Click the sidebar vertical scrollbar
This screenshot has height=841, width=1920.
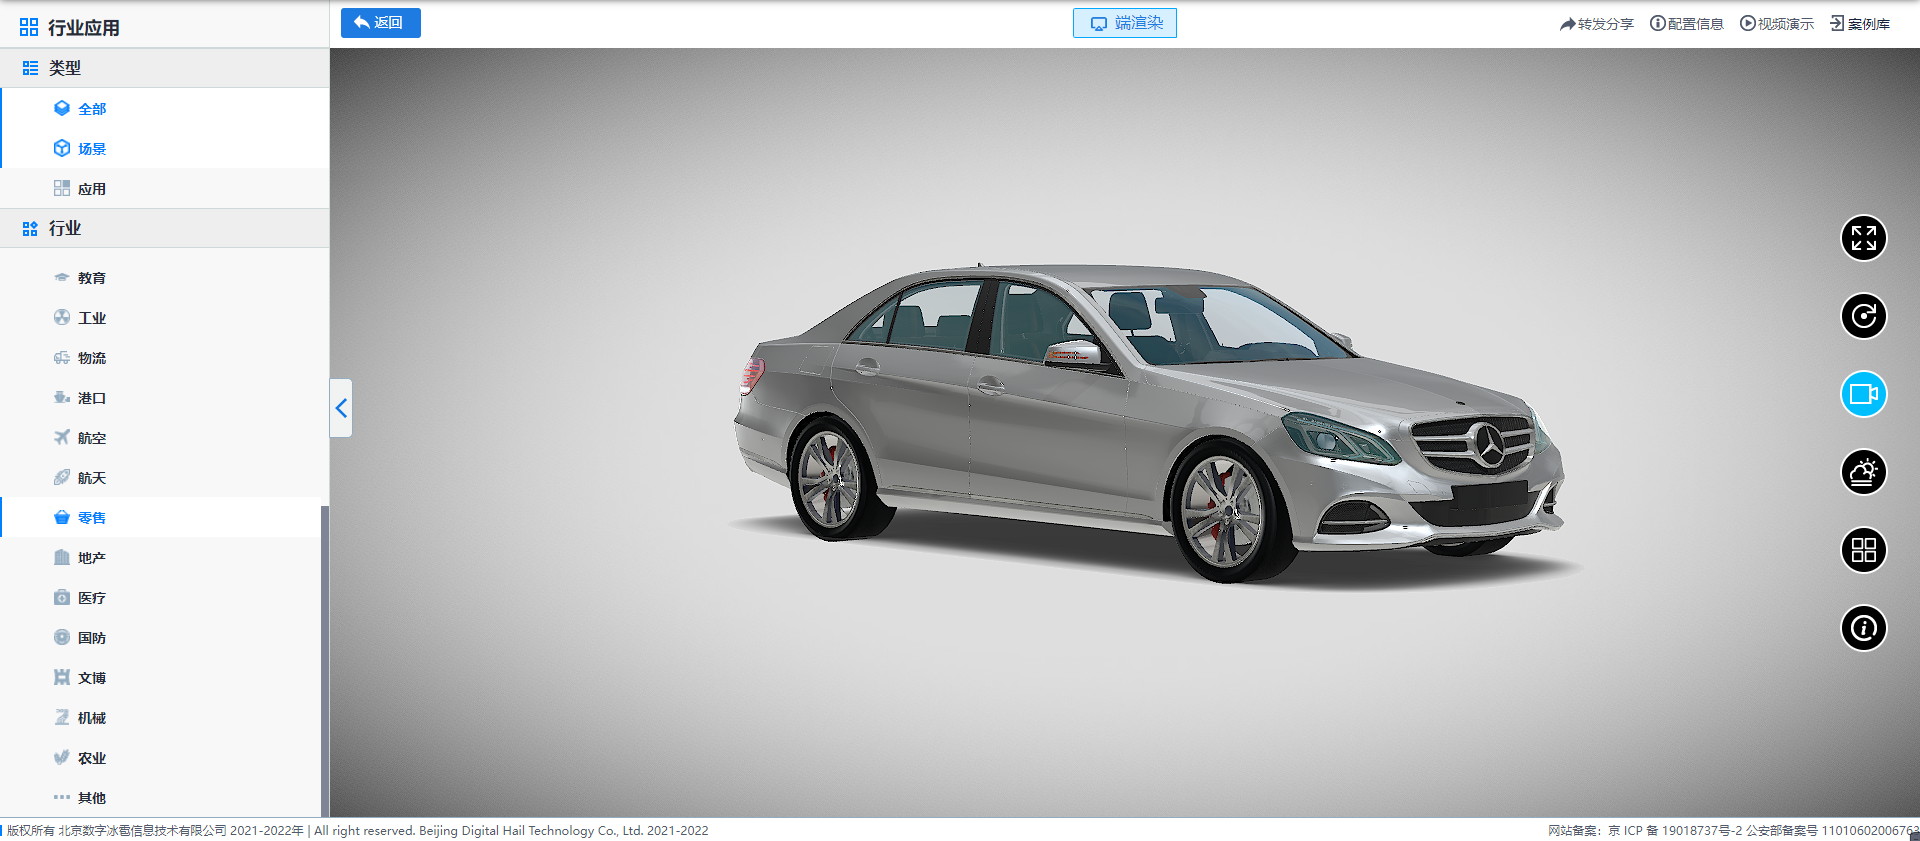point(324,661)
